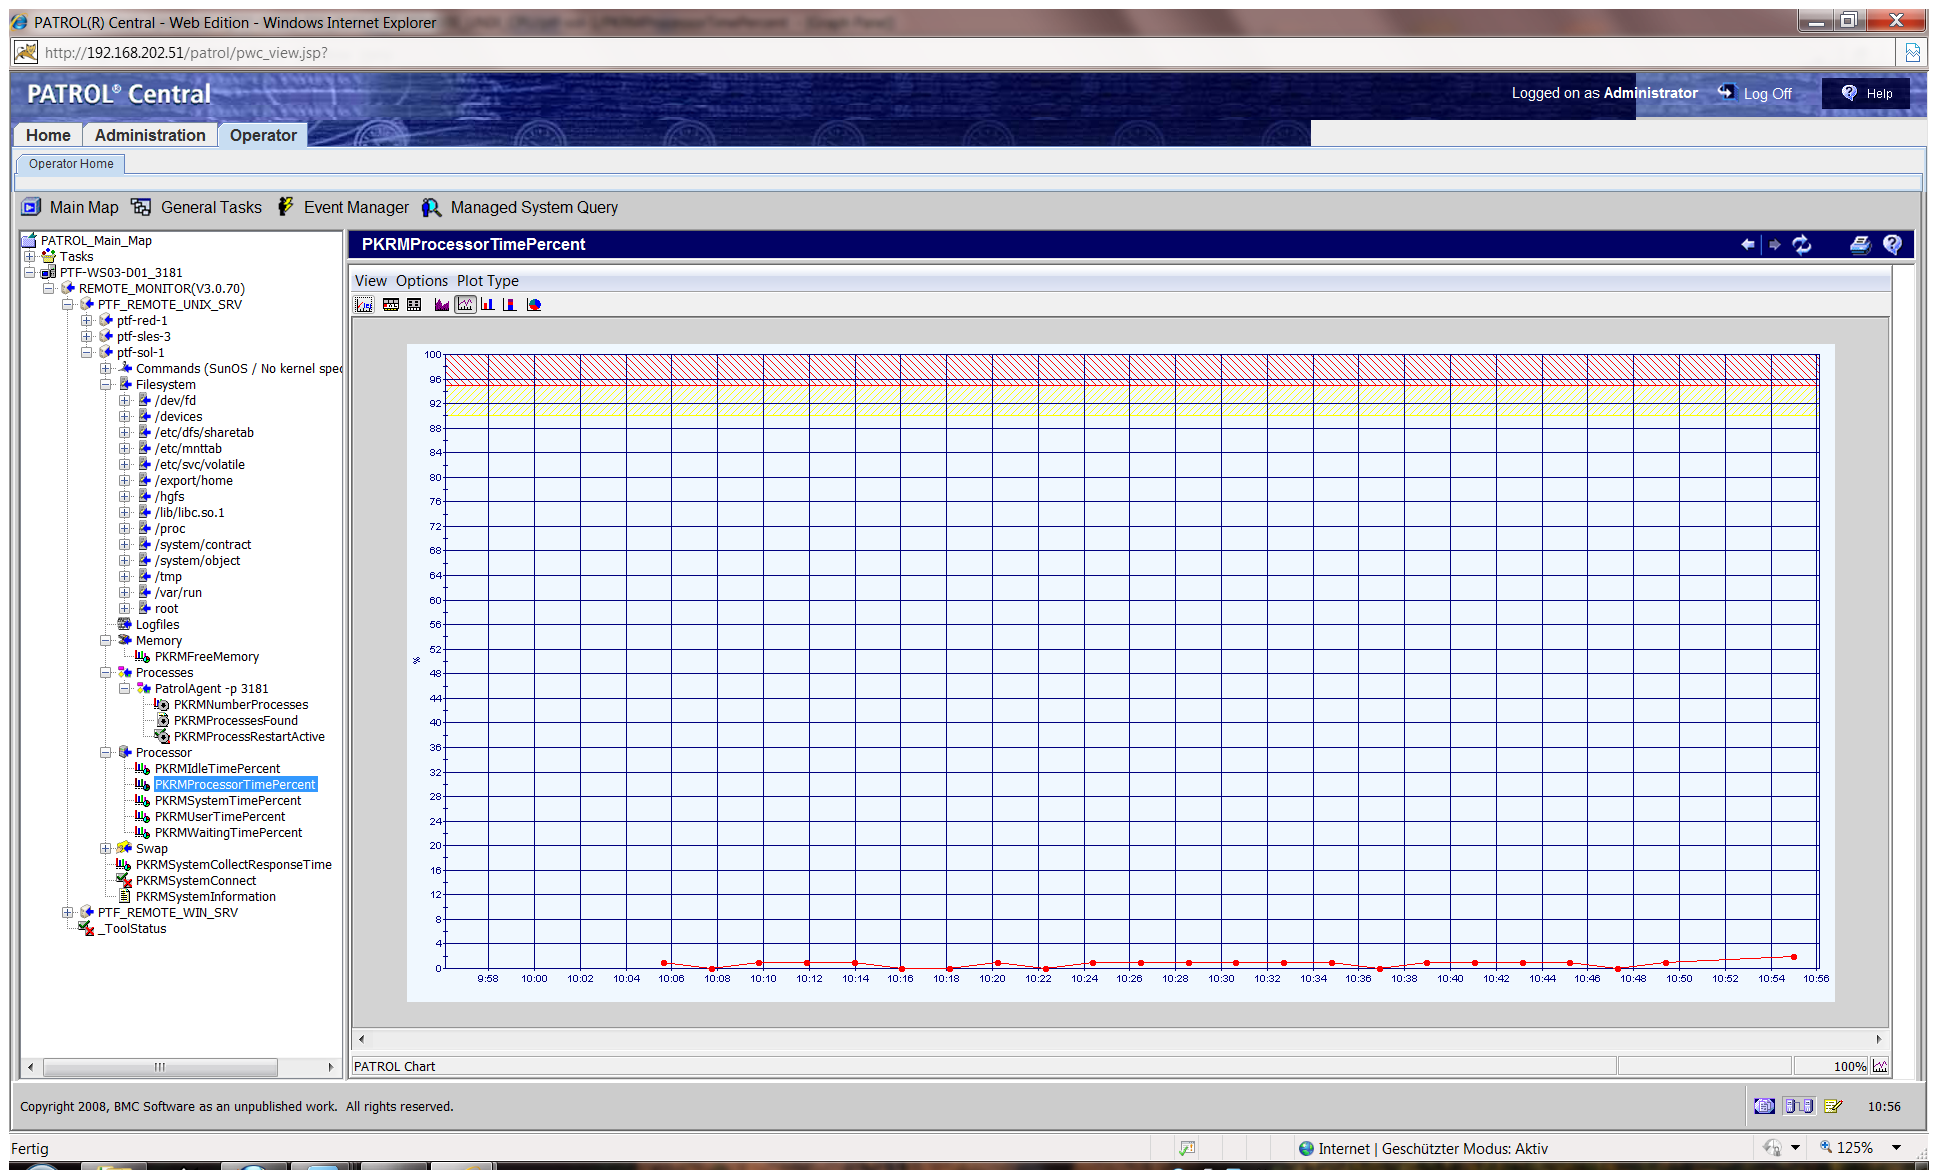Open the Managed System Query link
The width and height of the screenshot is (1938, 1170).
tap(534, 207)
